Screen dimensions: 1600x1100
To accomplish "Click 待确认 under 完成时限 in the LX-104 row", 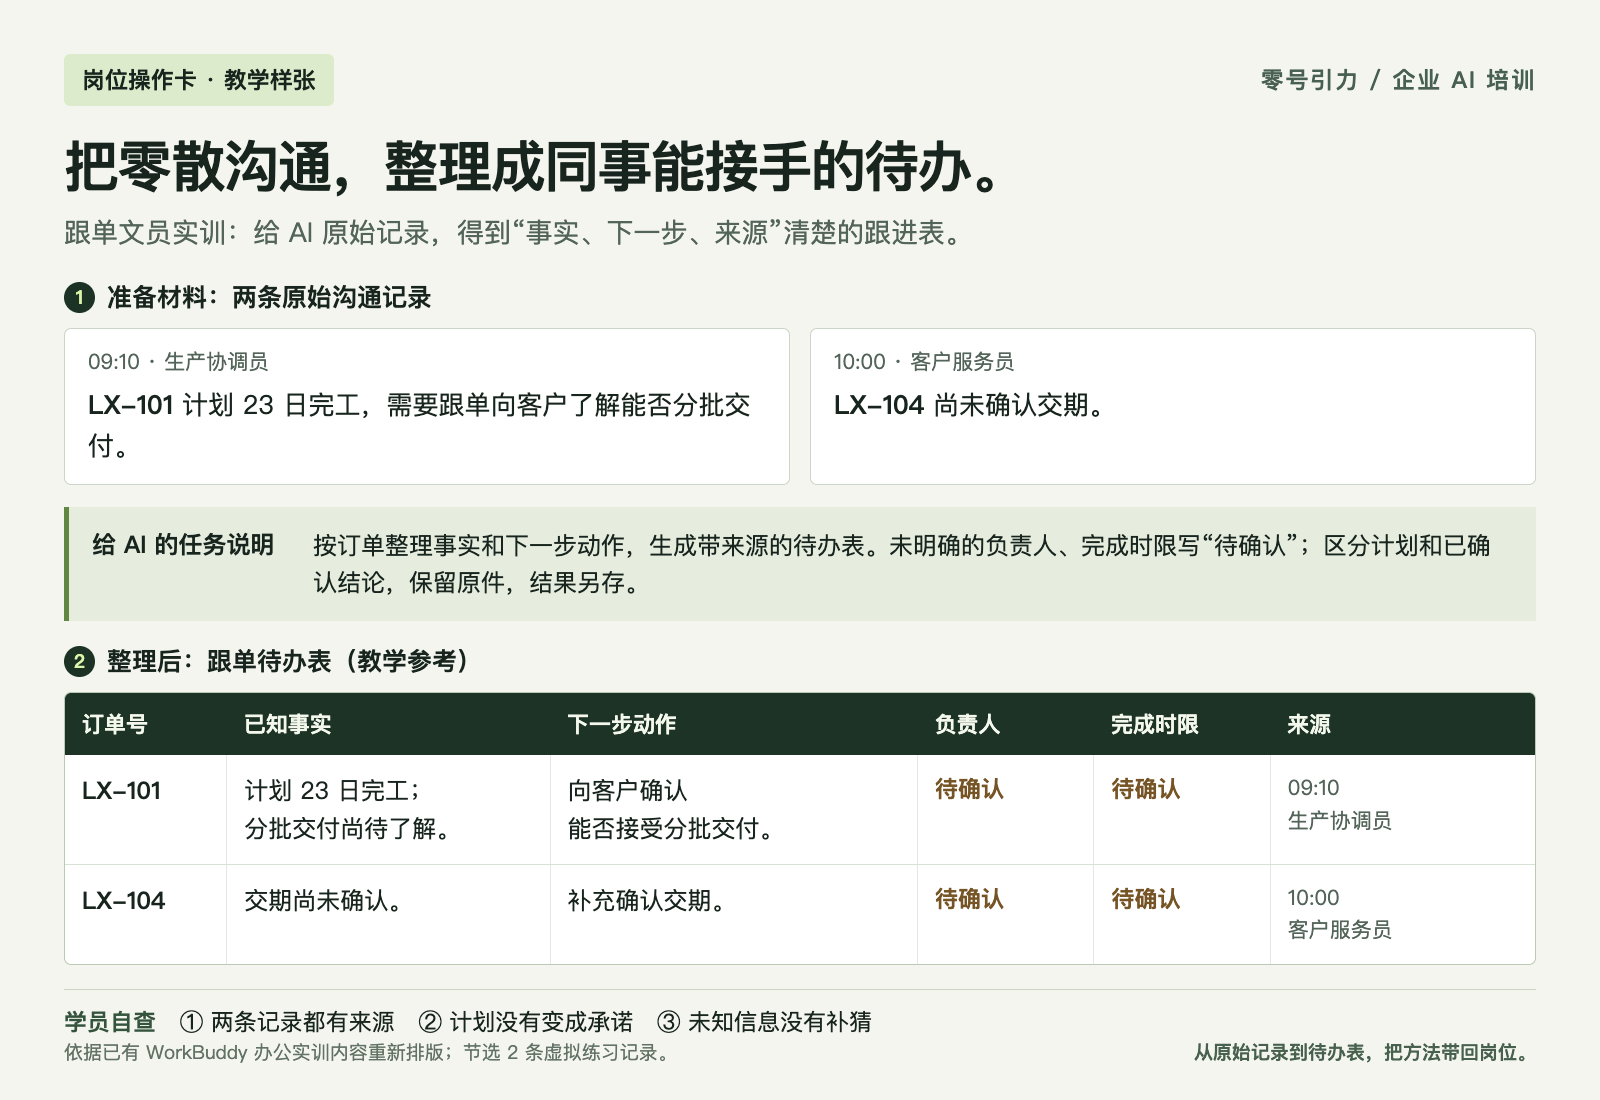I will tap(1146, 899).
